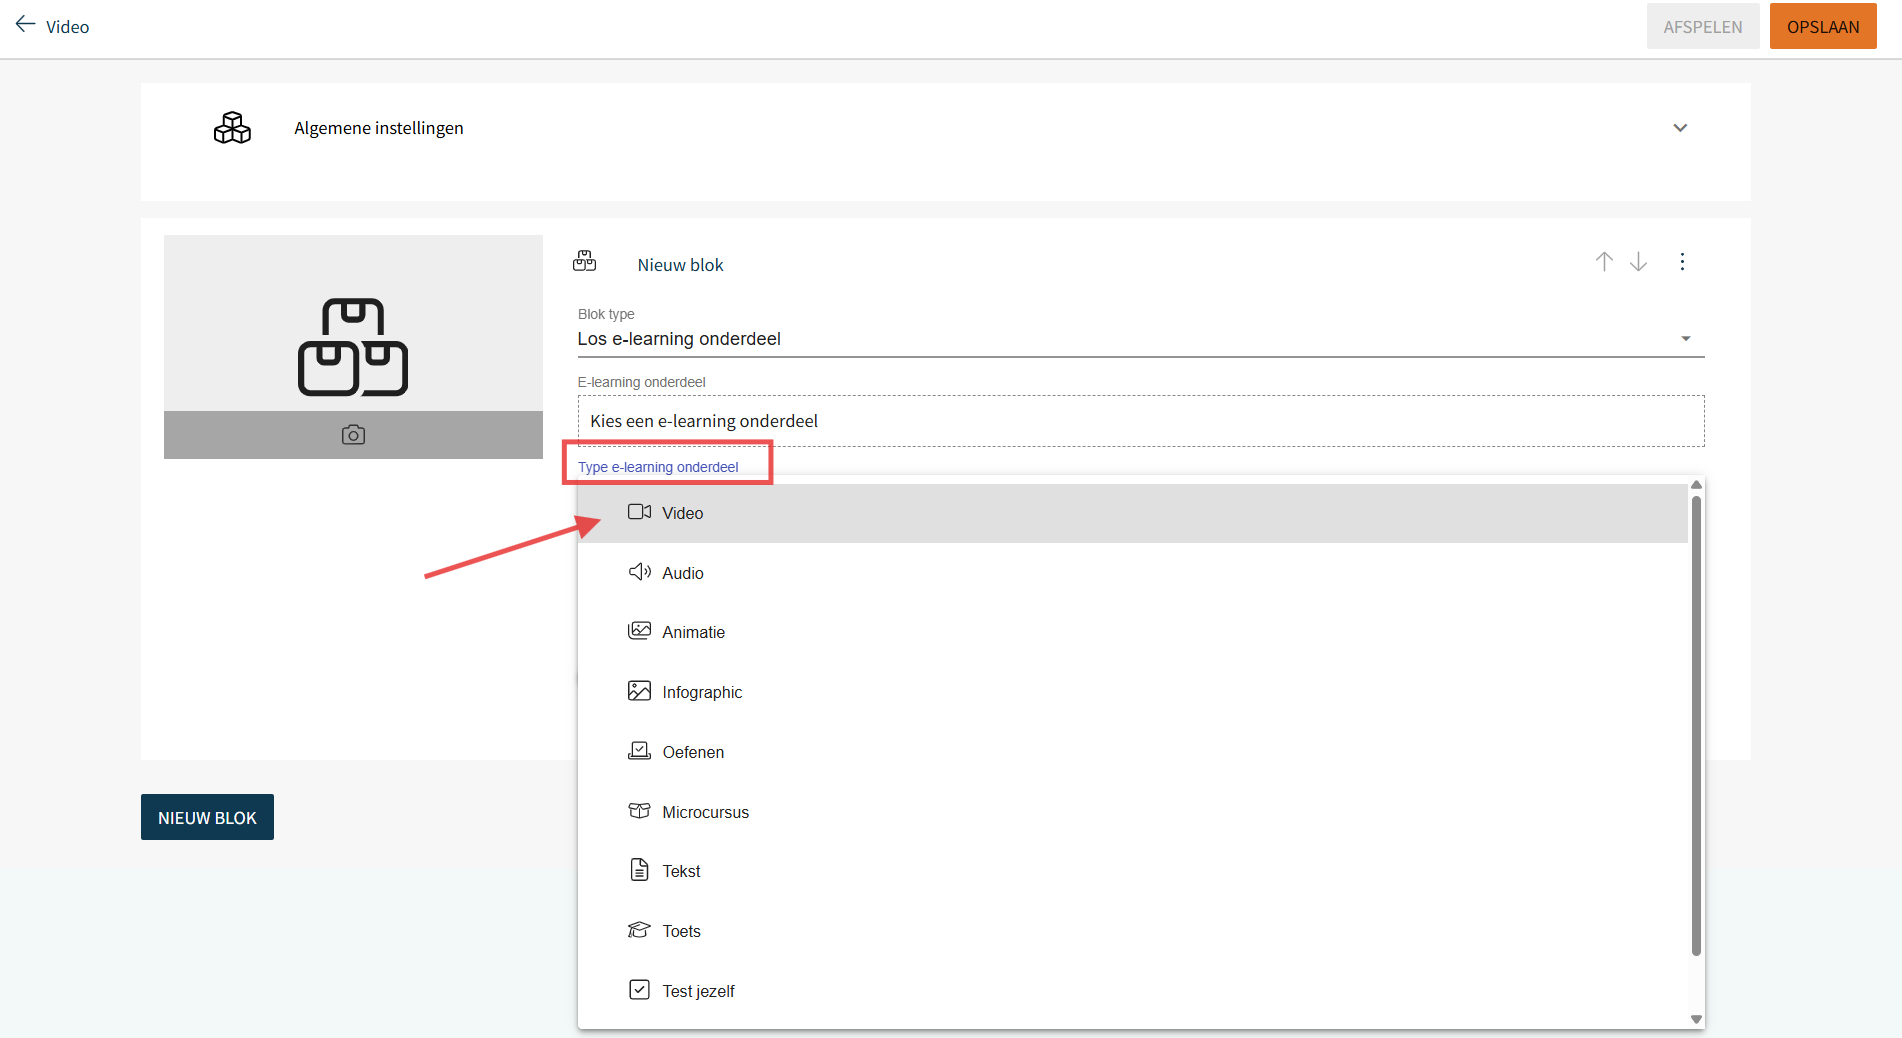Select Audio from the type list
This screenshot has width=1902, height=1038.
(x=683, y=573)
